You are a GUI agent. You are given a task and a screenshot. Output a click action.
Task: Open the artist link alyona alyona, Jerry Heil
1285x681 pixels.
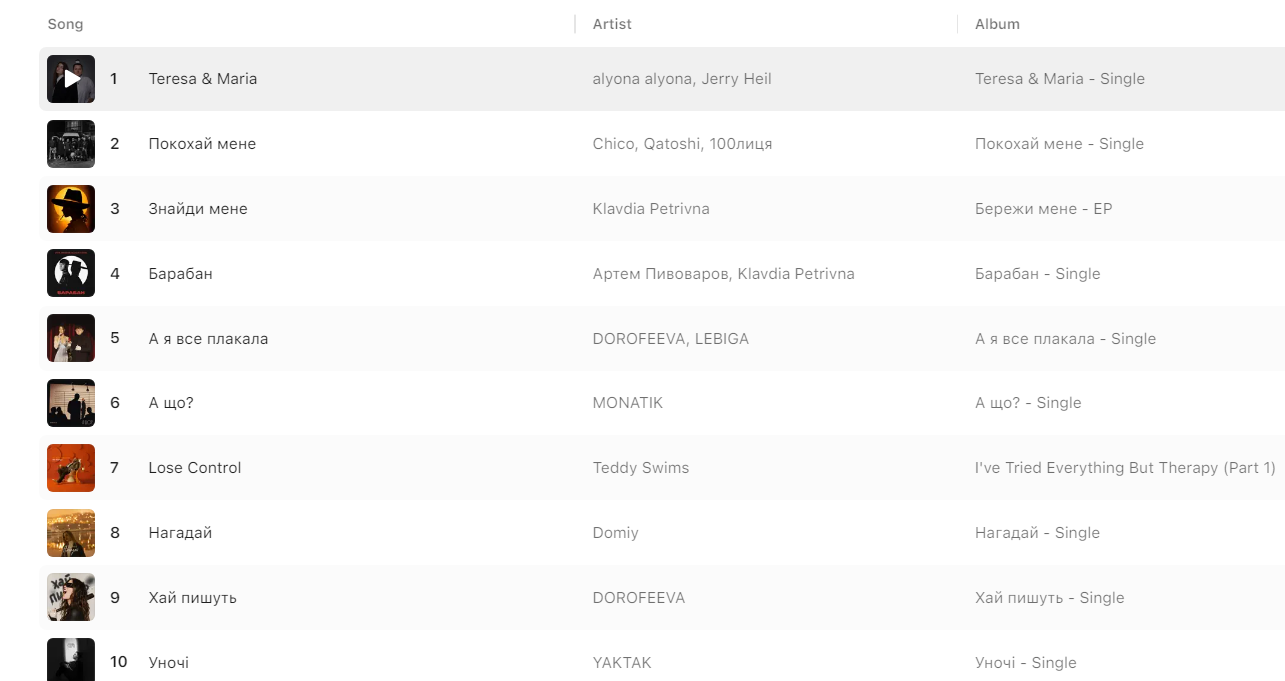682,79
